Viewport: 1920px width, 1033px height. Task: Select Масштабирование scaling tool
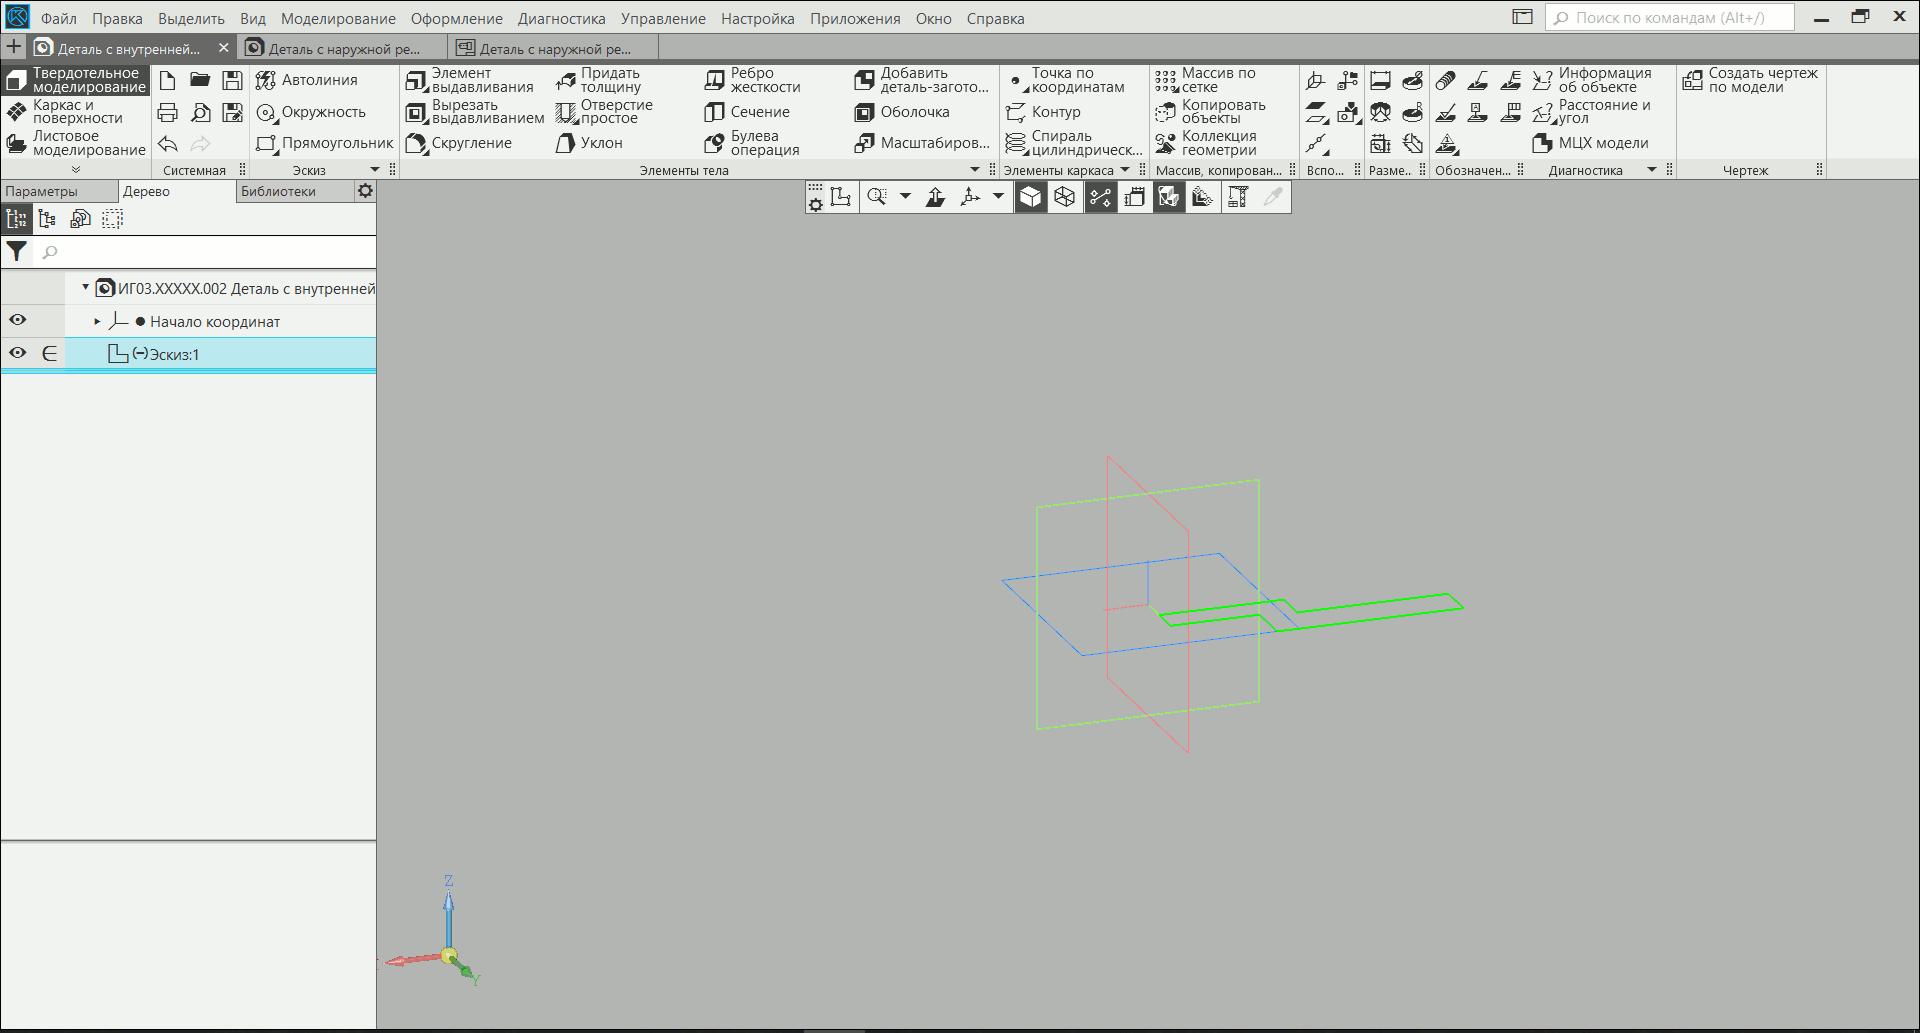[x=921, y=143]
